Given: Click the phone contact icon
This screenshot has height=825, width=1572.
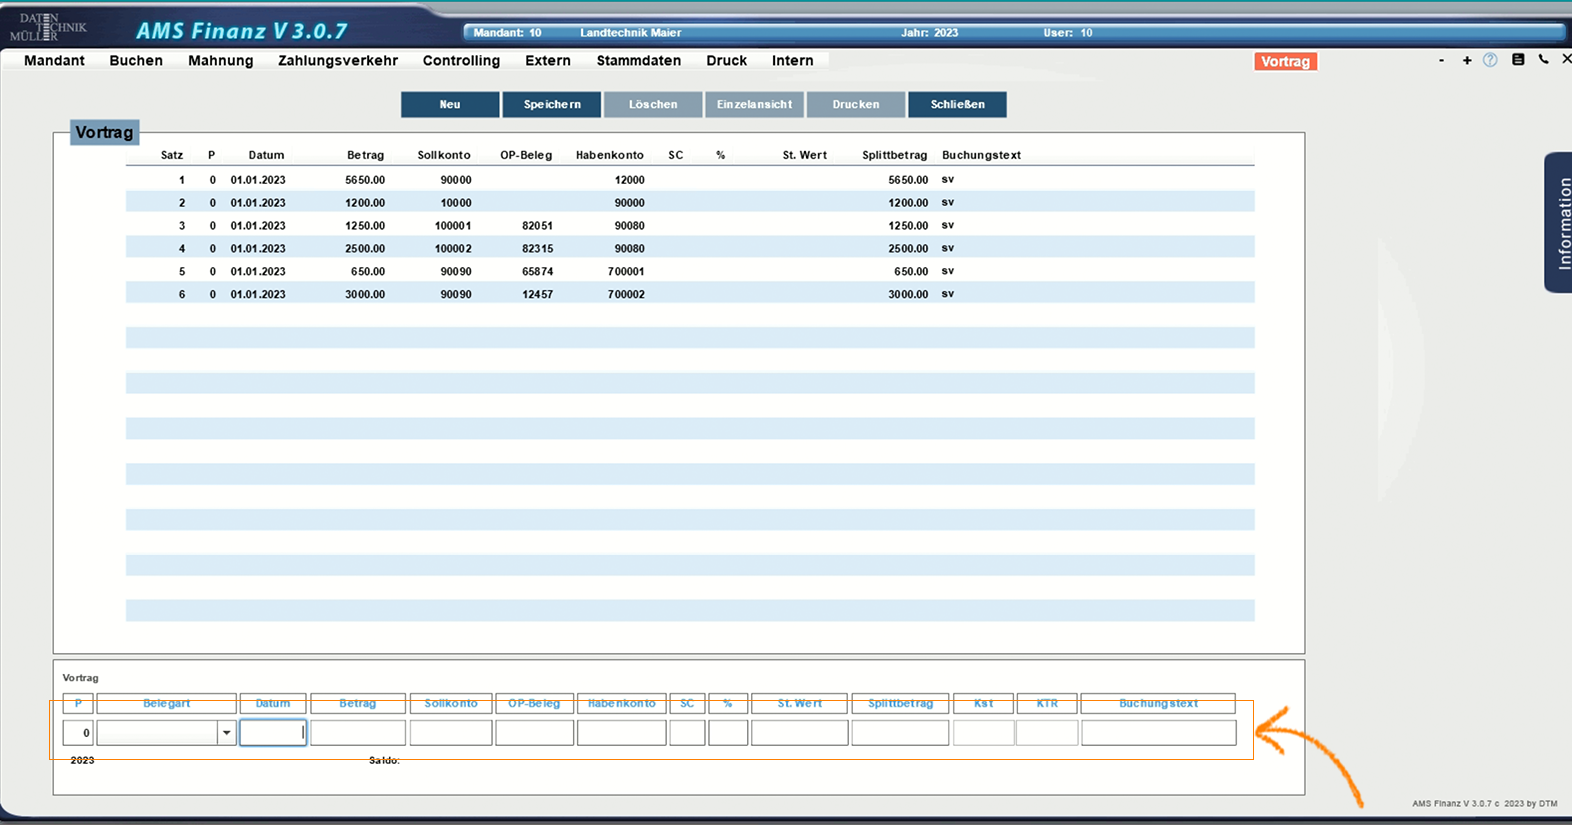Looking at the screenshot, I should [x=1543, y=60].
